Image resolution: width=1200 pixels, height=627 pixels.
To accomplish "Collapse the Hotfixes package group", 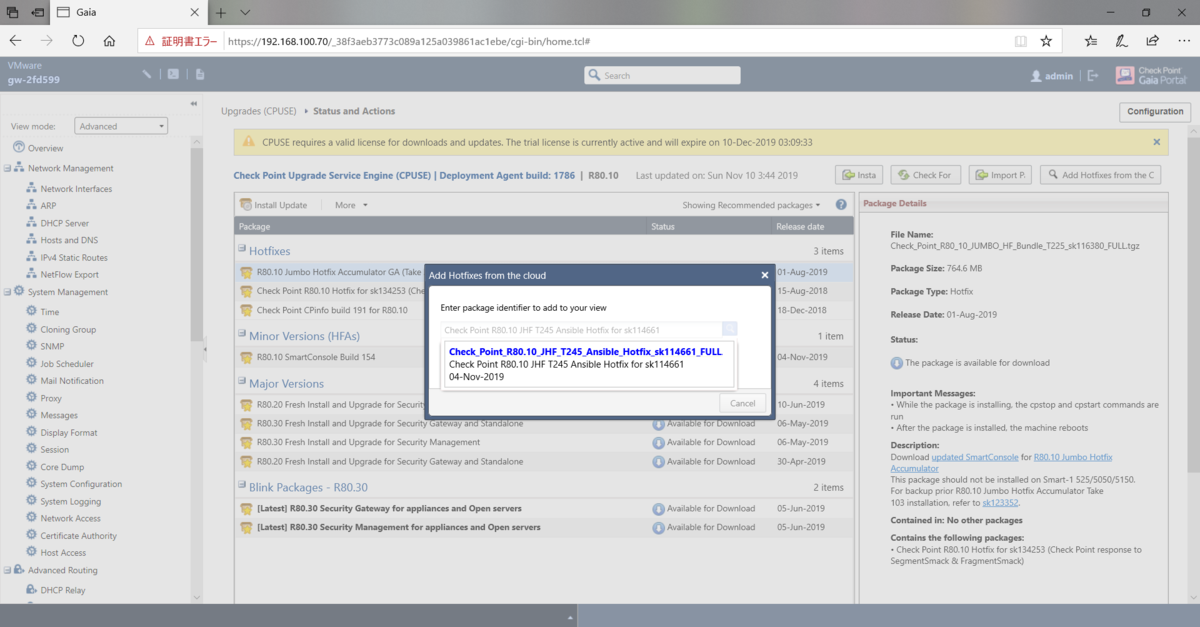I will pyautogui.click(x=242, y=249).
